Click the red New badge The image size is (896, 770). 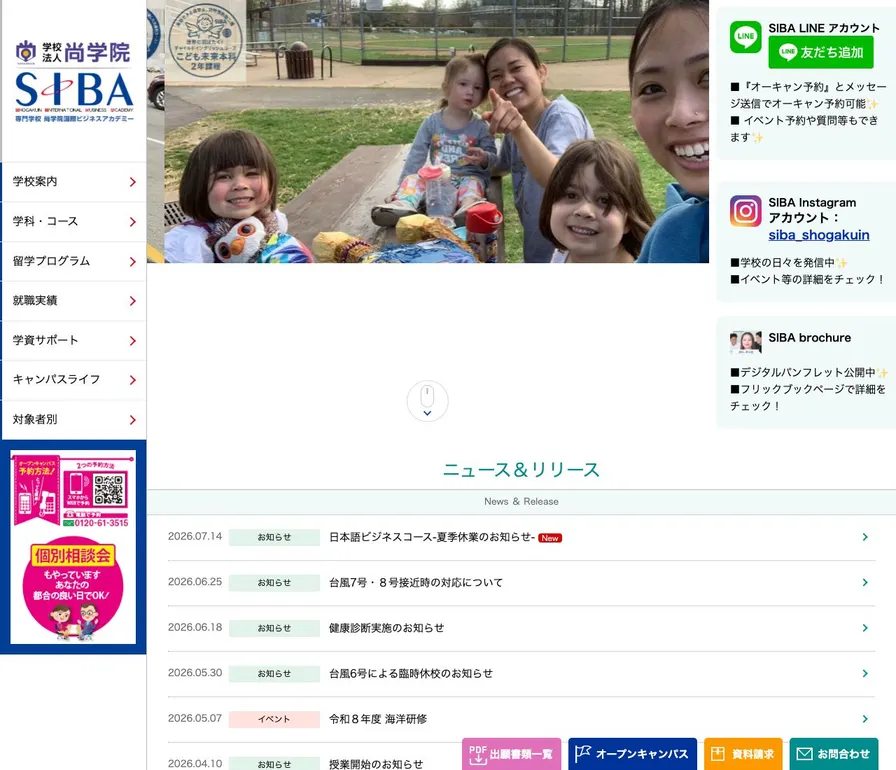click(550, 538)
